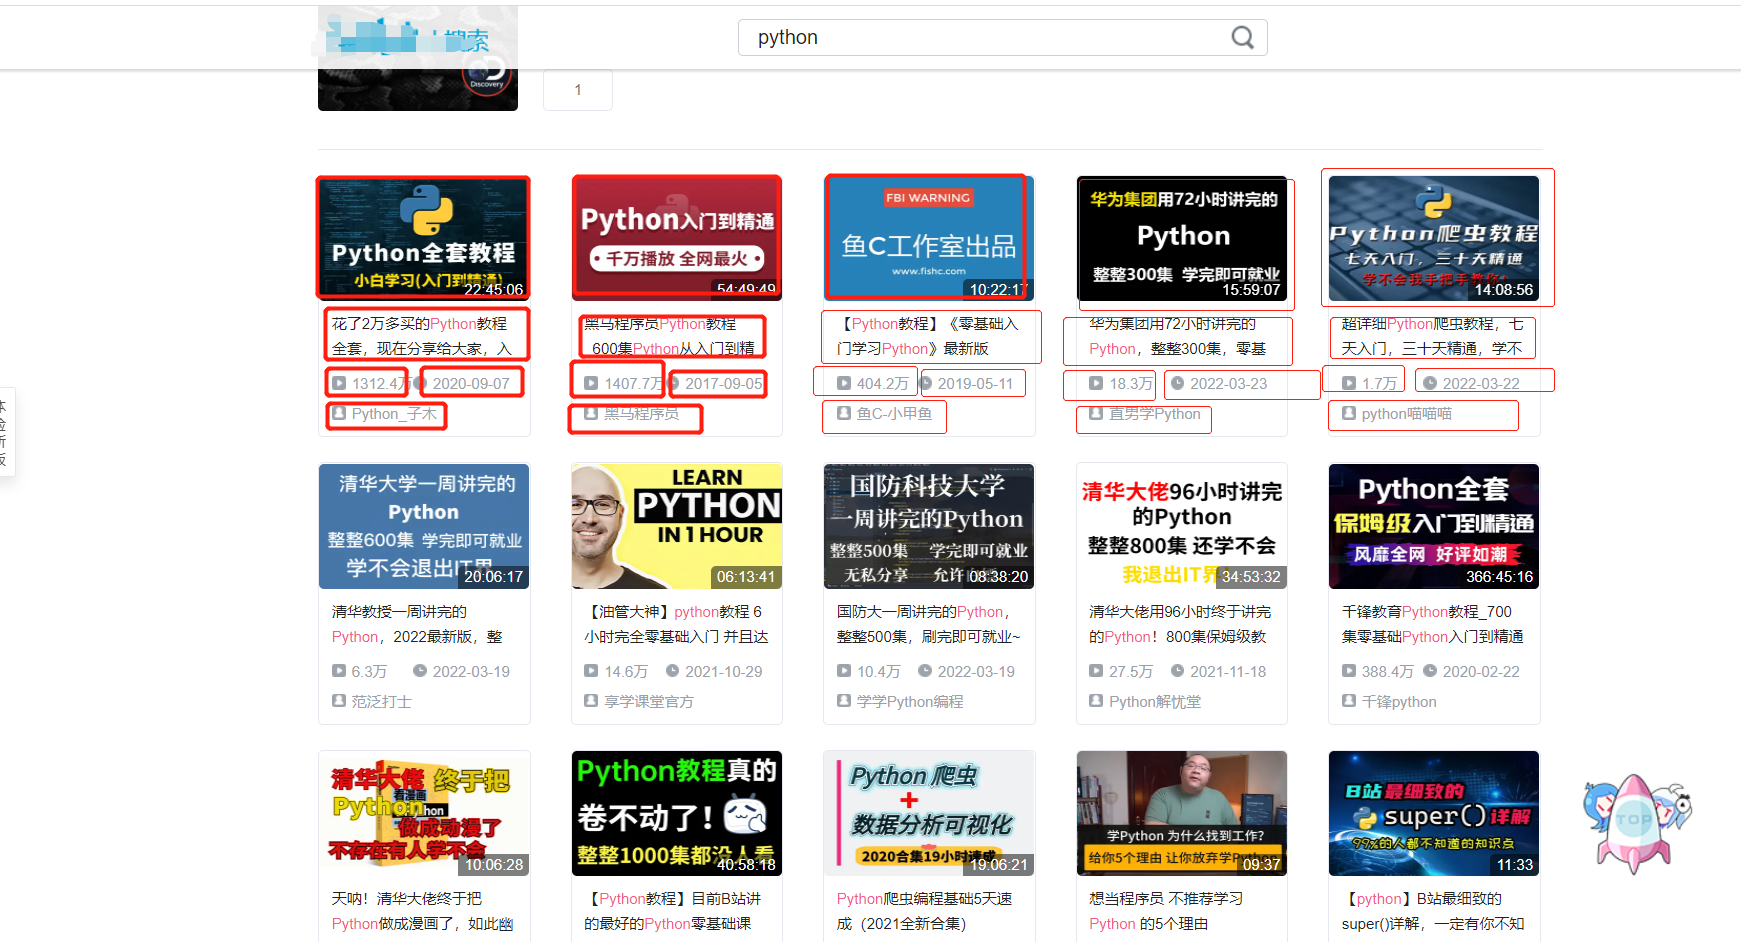This screenshot has height=942, width=1741.
Task: Click play count icon beside 1407.7万
Action: click(591, 384)
